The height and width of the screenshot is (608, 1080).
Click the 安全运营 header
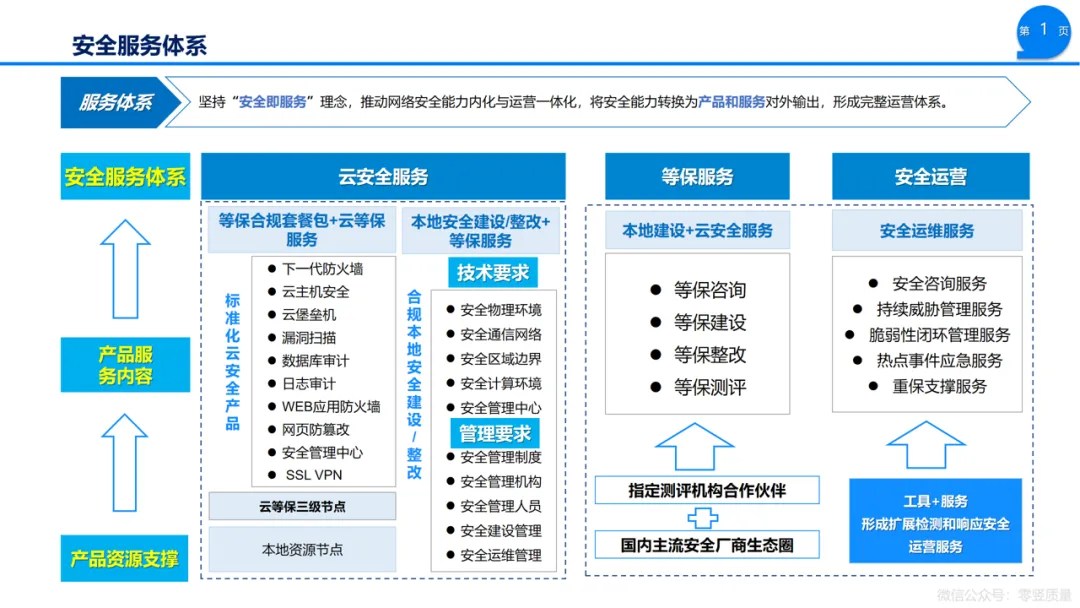[931, 176]
